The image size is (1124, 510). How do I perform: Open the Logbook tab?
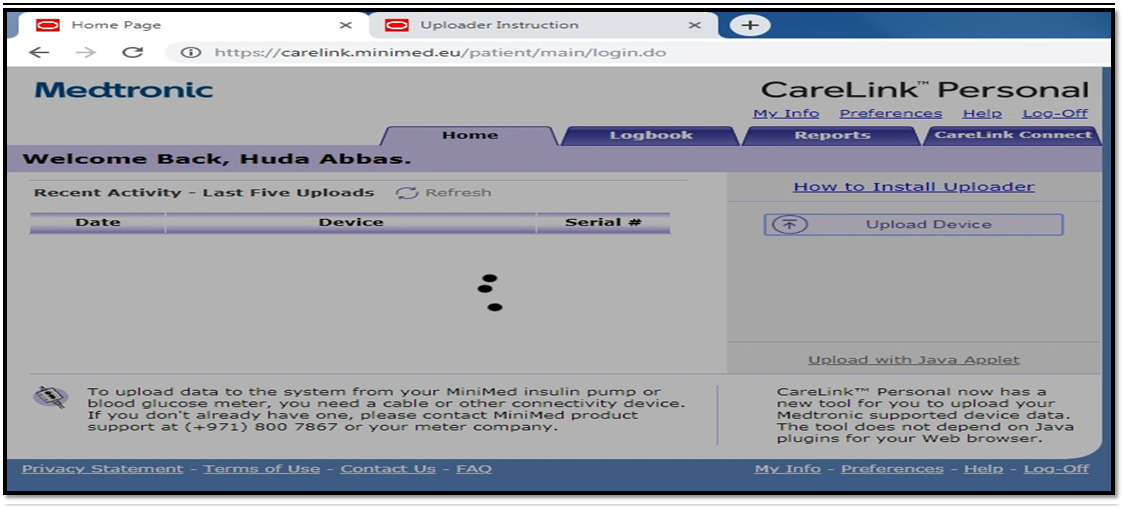651,136
